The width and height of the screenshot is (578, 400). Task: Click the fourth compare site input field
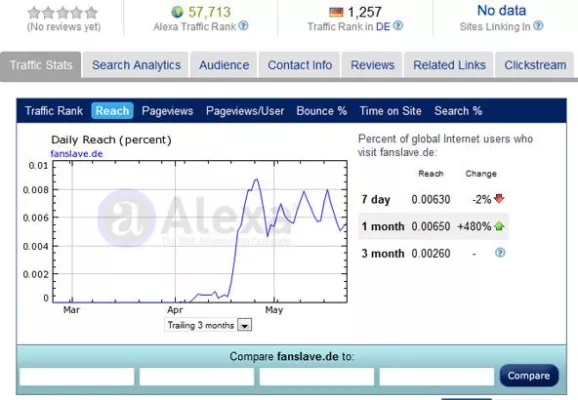[x=437, y=376]
